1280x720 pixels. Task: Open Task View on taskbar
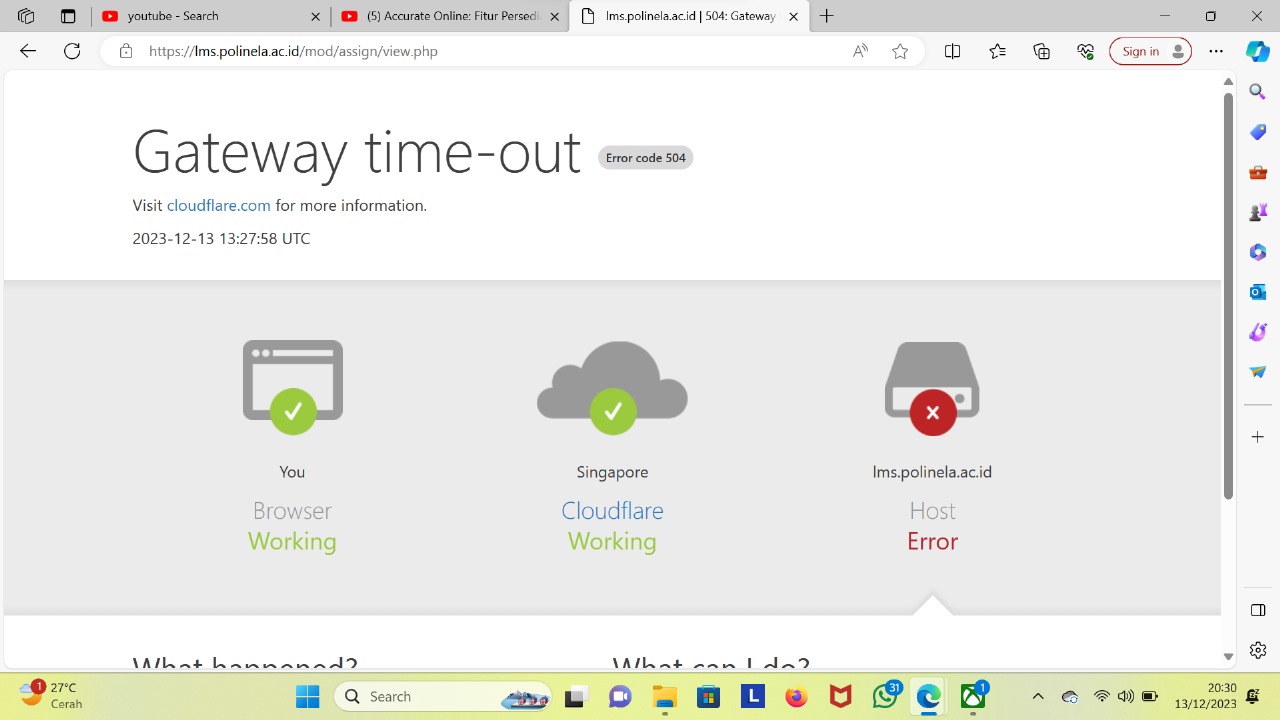point(575,696)
